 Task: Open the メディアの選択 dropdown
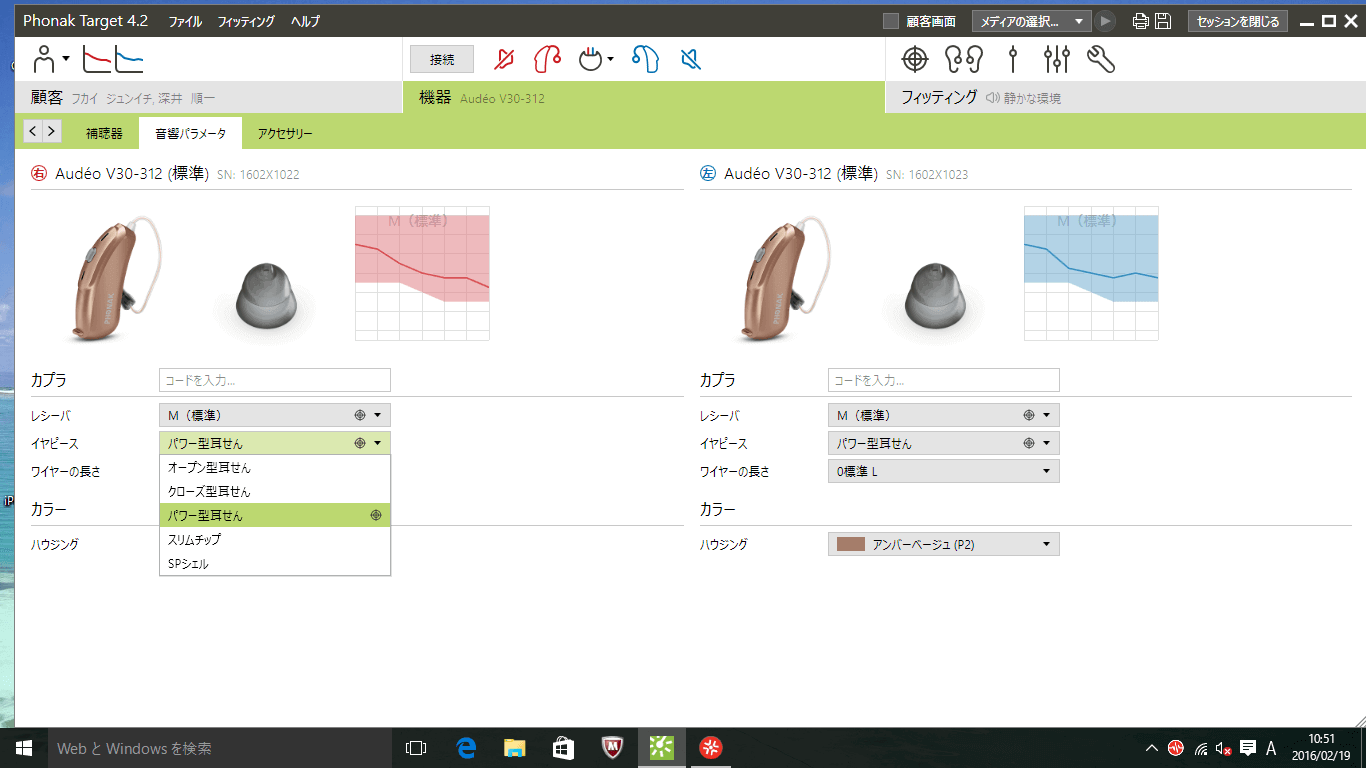pyautogui.click(x=1033, y=21)
